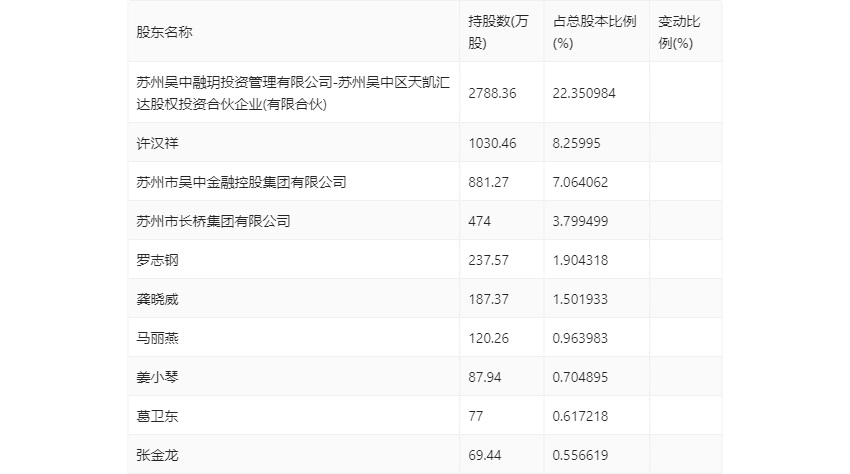Select shareholder name 马丽燕
Image resolution: width=850 pixels, height=474 pixels.
157,338
